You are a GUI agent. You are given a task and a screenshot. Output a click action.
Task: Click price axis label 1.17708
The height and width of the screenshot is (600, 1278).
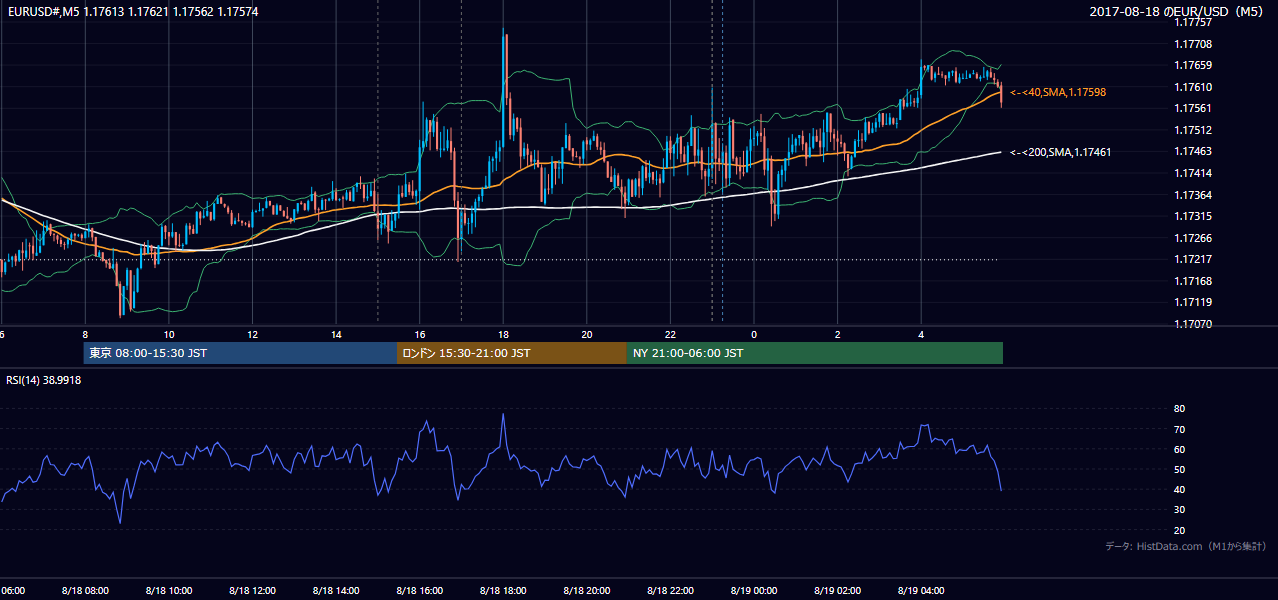(1192, 44)
